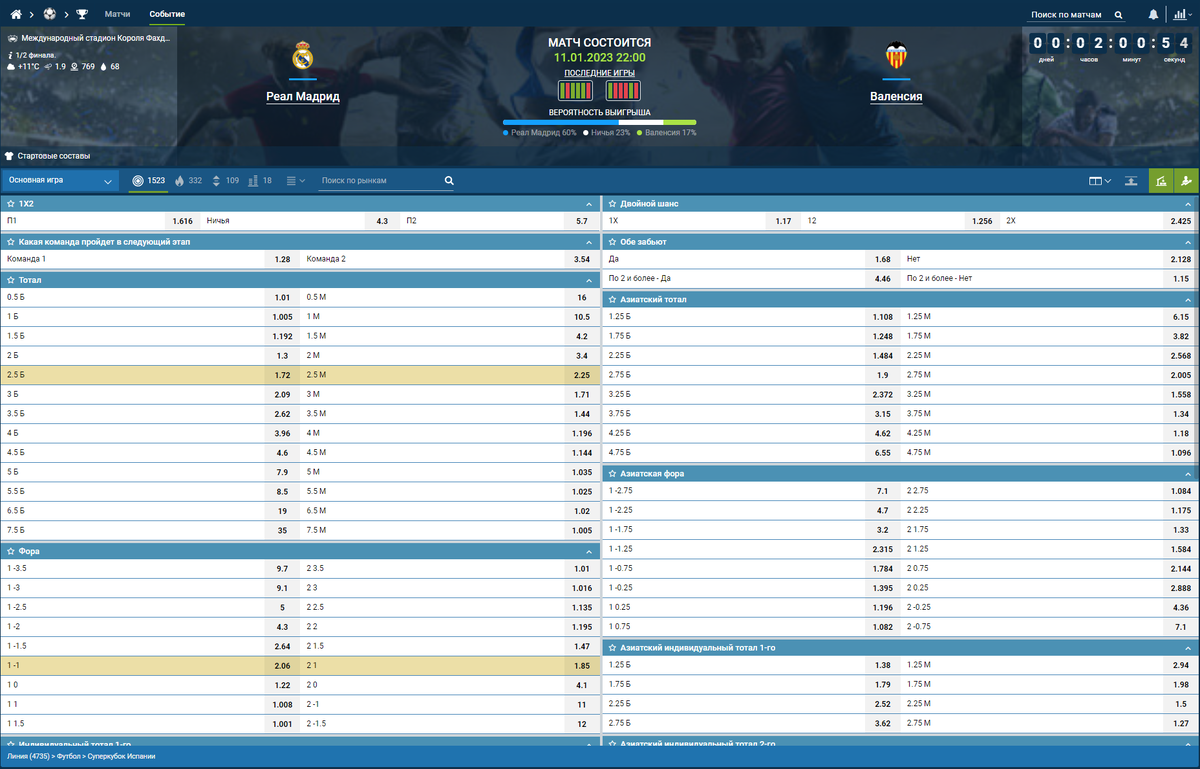The width and height of the screenshot is (1200, 769).
Task: Open the list view options dropdown
Action: click(x=296, y=181)
